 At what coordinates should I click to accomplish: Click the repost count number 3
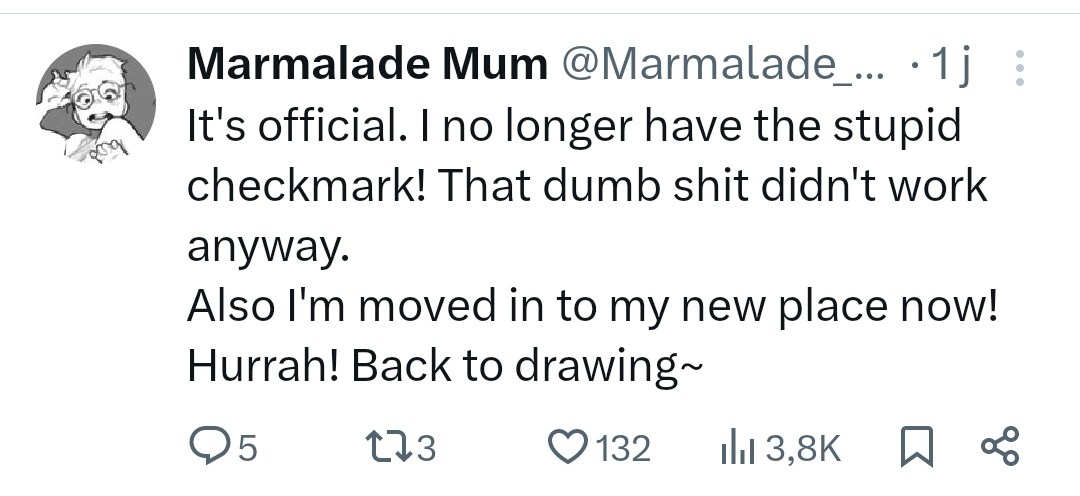point(426,449)
